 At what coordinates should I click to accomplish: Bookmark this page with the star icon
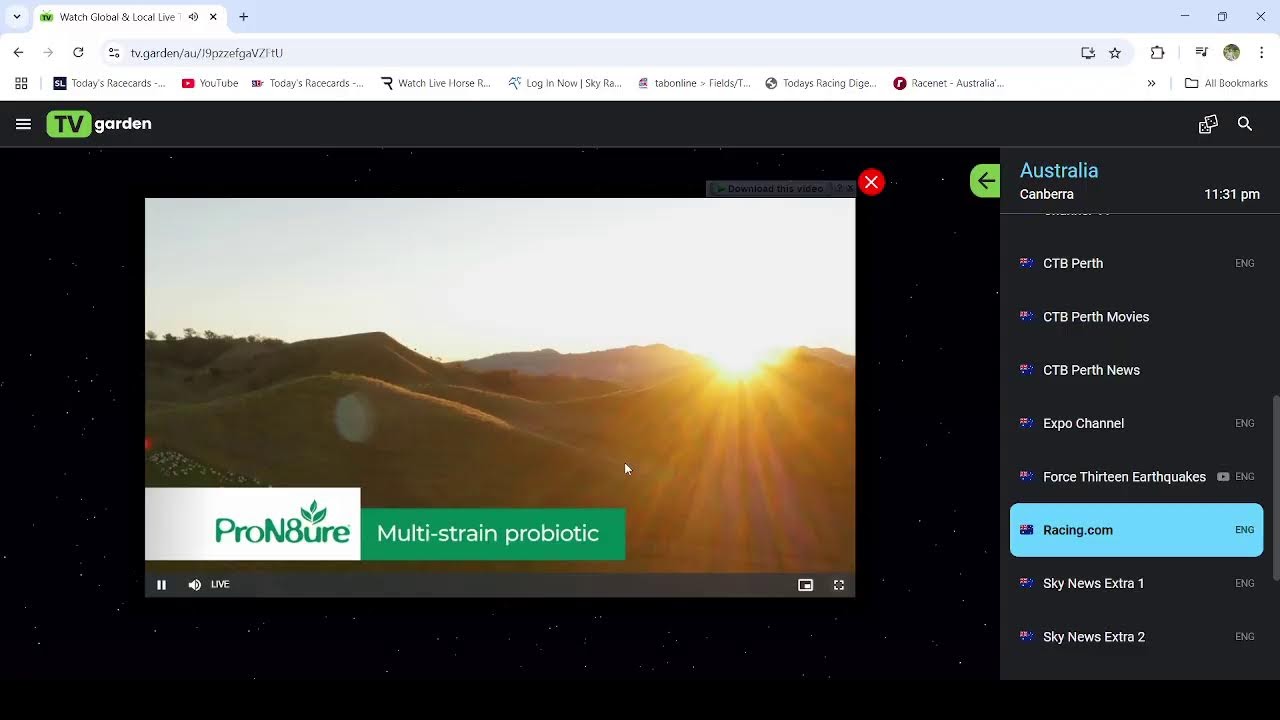coord(1115,53)
